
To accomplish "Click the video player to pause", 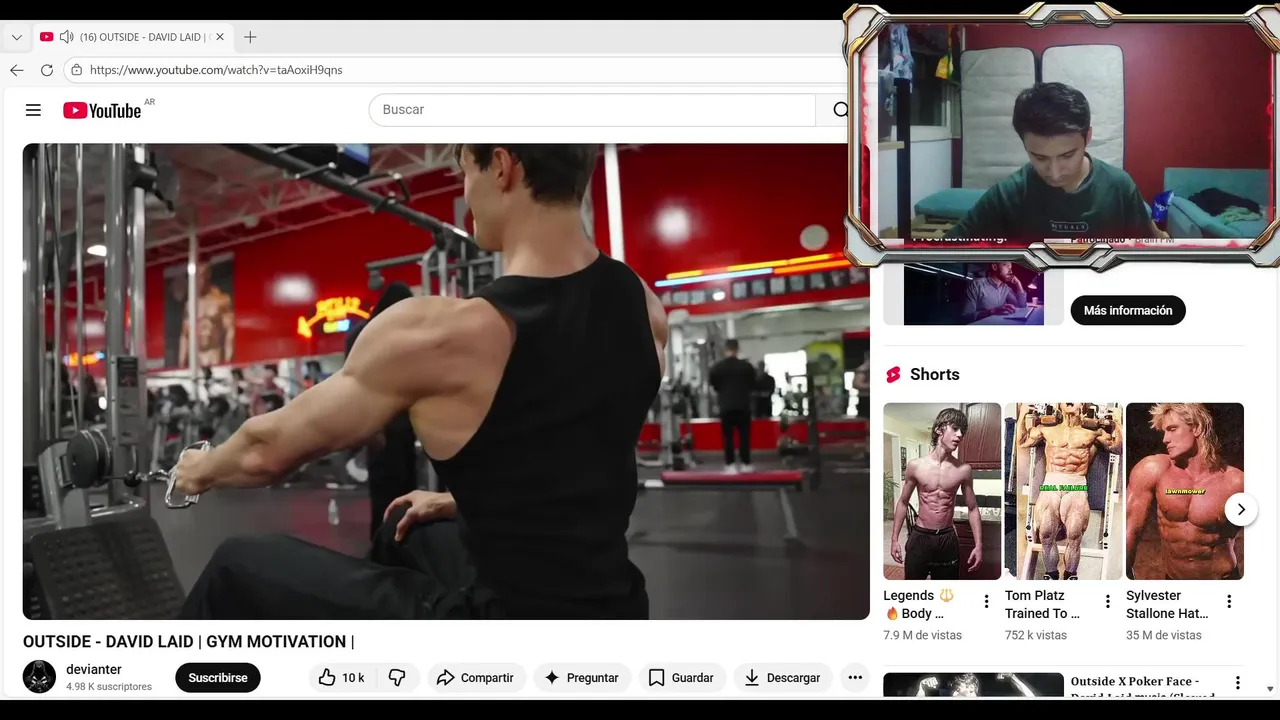I will click(446, 381).
